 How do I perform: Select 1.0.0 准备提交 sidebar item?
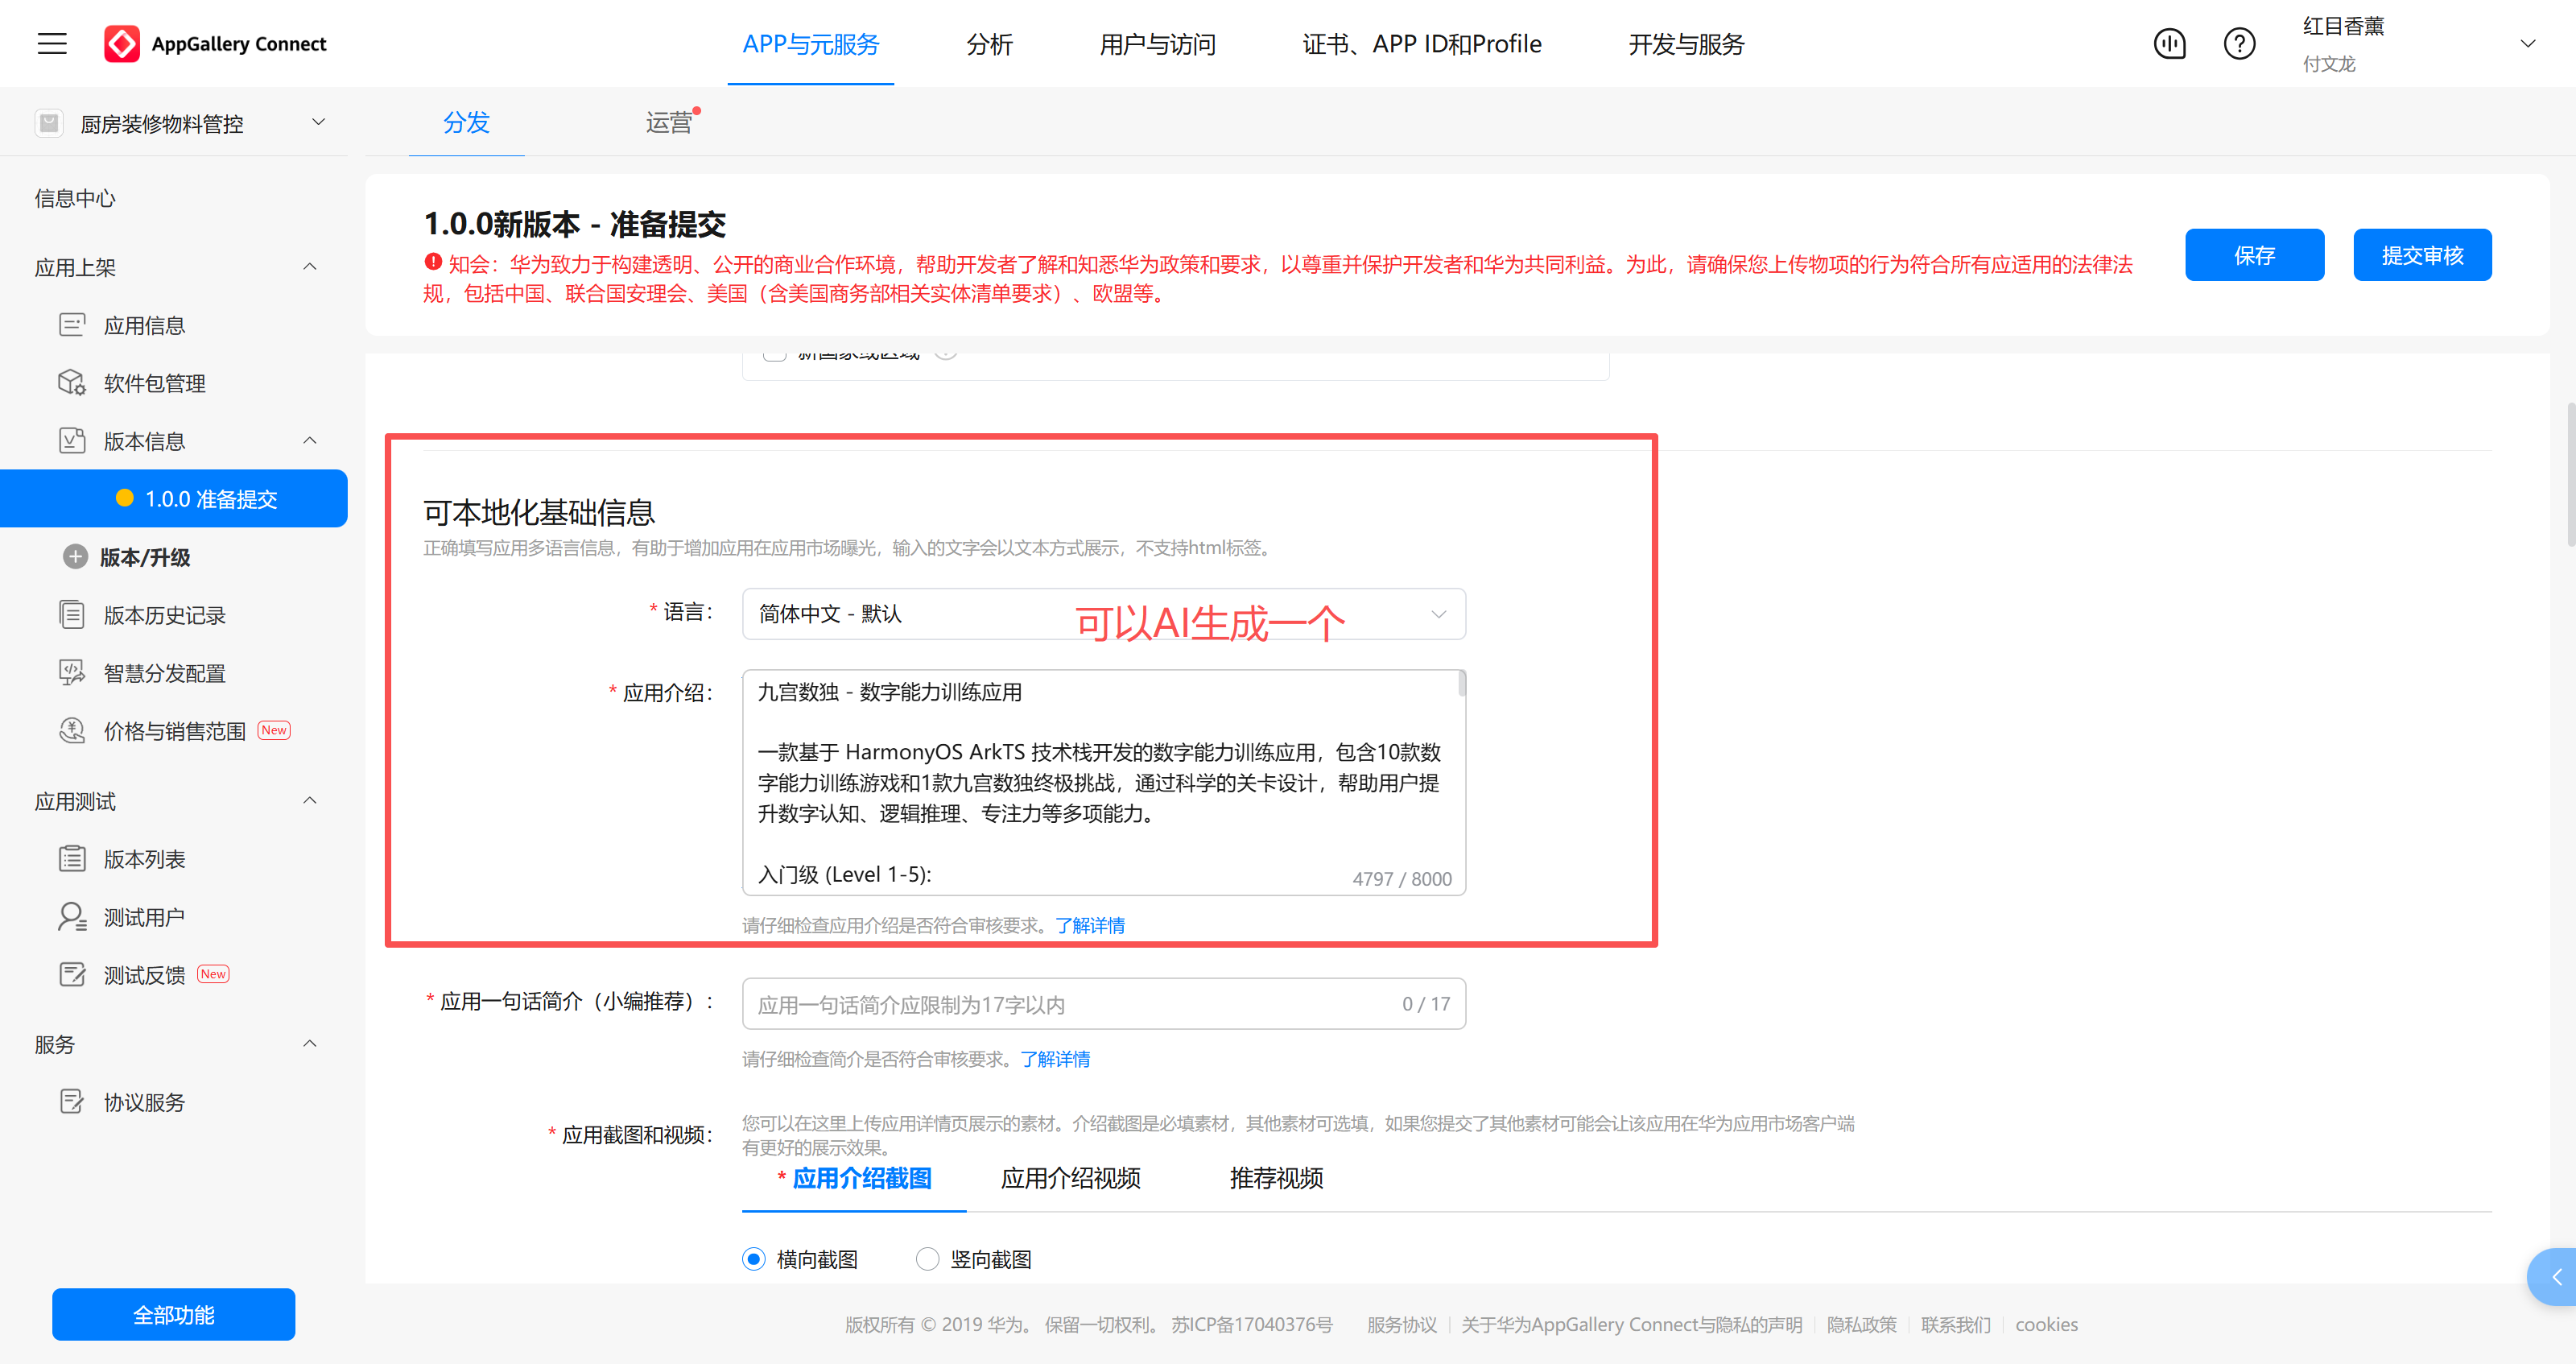point(174,498)
